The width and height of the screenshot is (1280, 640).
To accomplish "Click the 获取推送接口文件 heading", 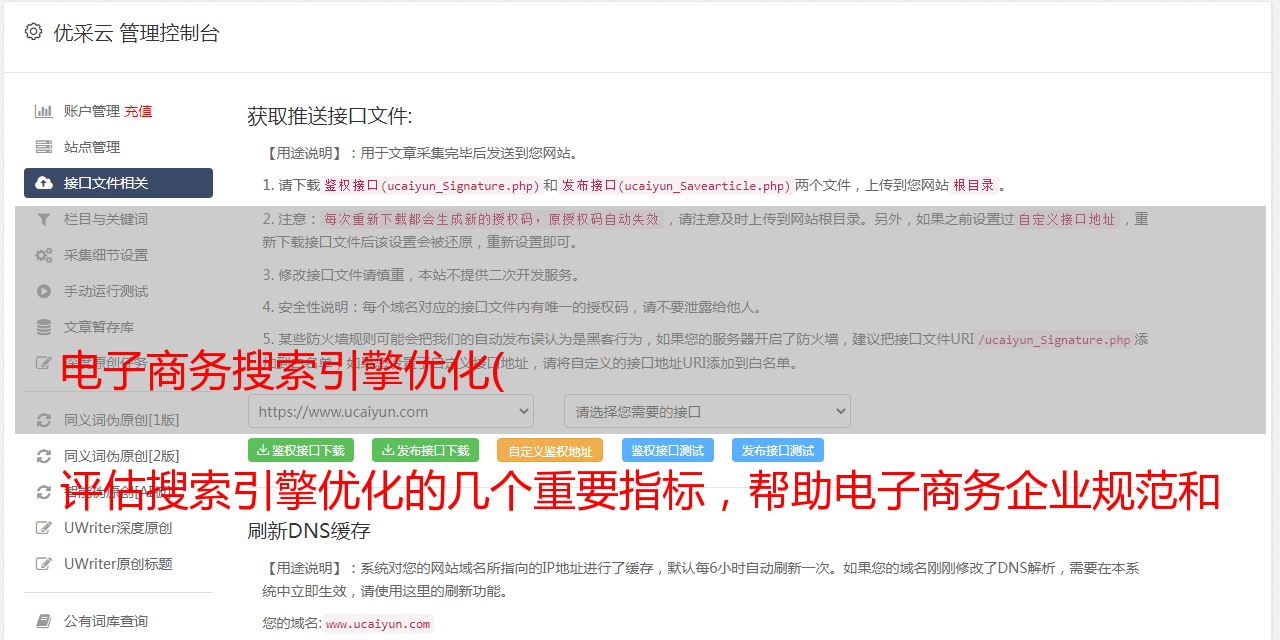I will (x=330, y=116).
